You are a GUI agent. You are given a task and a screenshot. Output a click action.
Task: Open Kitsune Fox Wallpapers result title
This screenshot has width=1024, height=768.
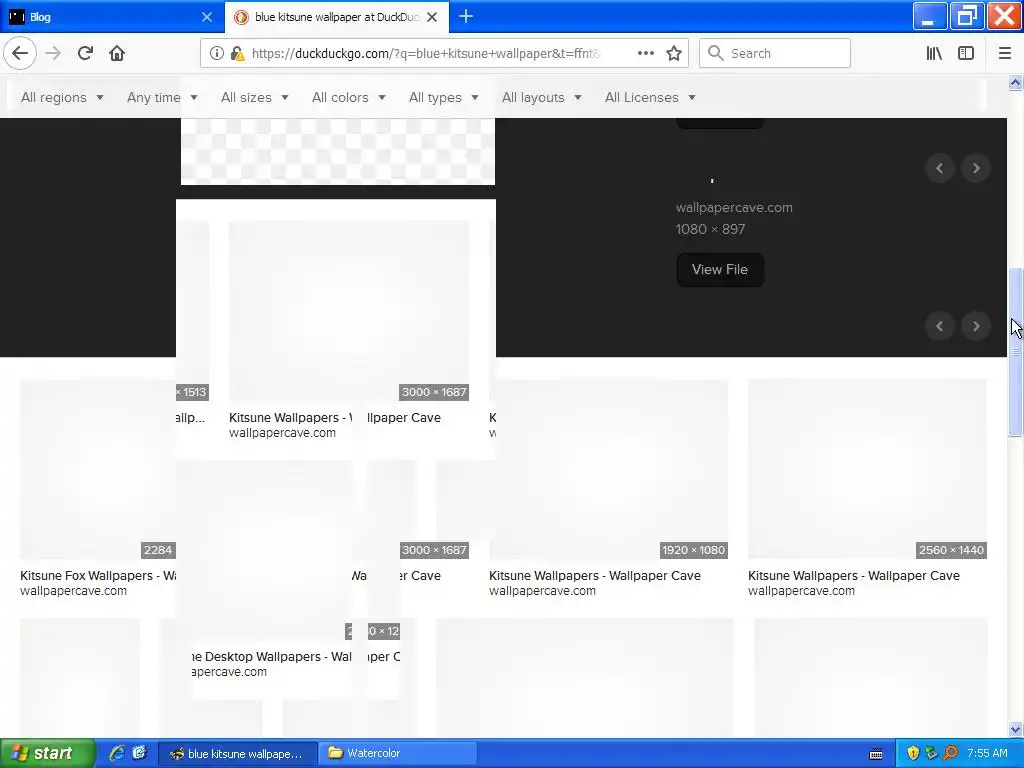tap(98, 575)
